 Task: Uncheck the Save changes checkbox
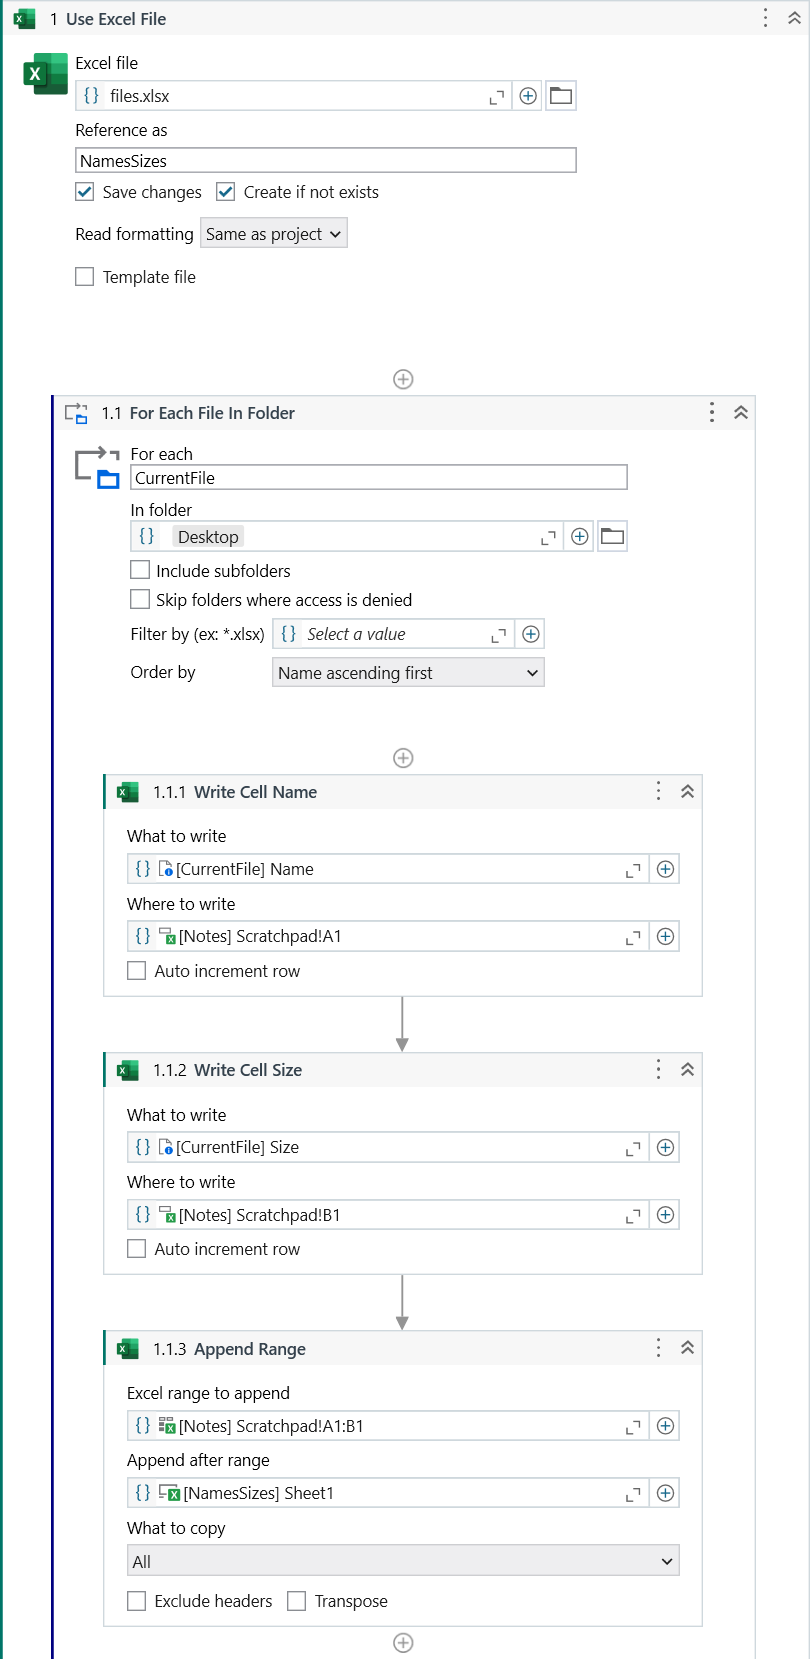[85, 192]
